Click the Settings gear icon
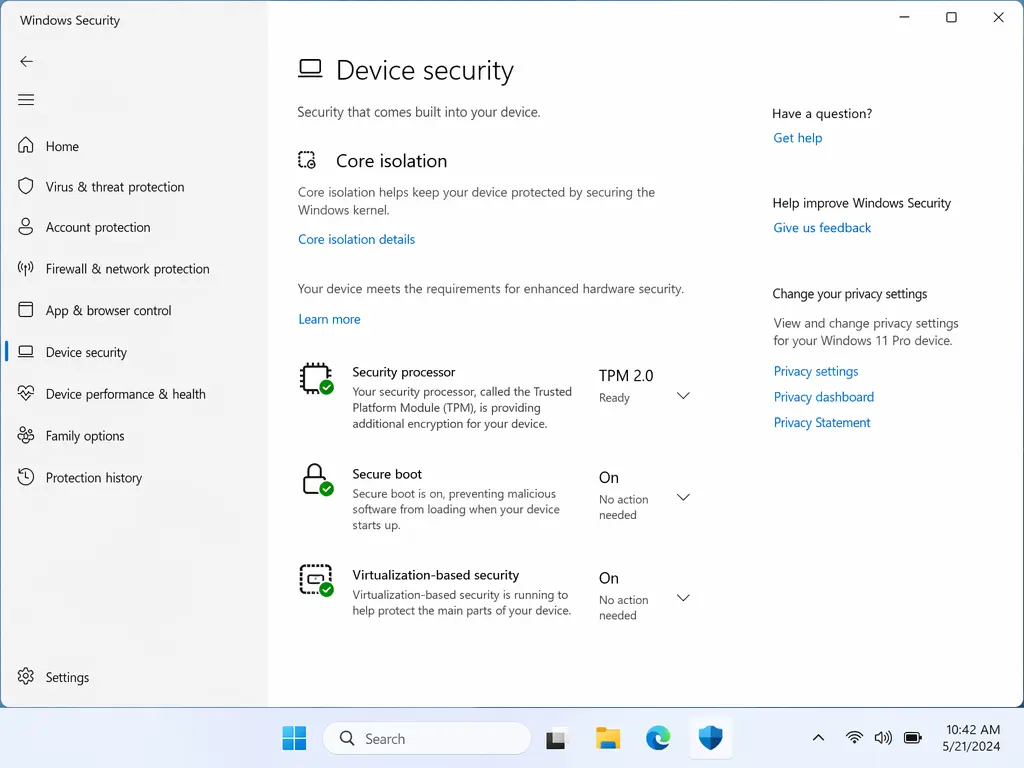The width and height of the screenshot is (1024, 768). 25,677
